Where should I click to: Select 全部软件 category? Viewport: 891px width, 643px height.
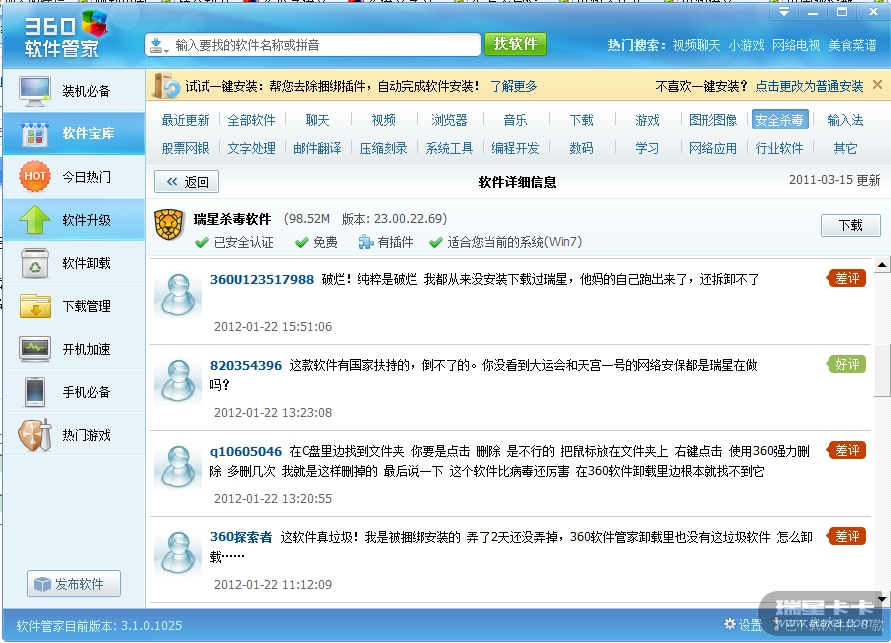click(x=251, y=120)
